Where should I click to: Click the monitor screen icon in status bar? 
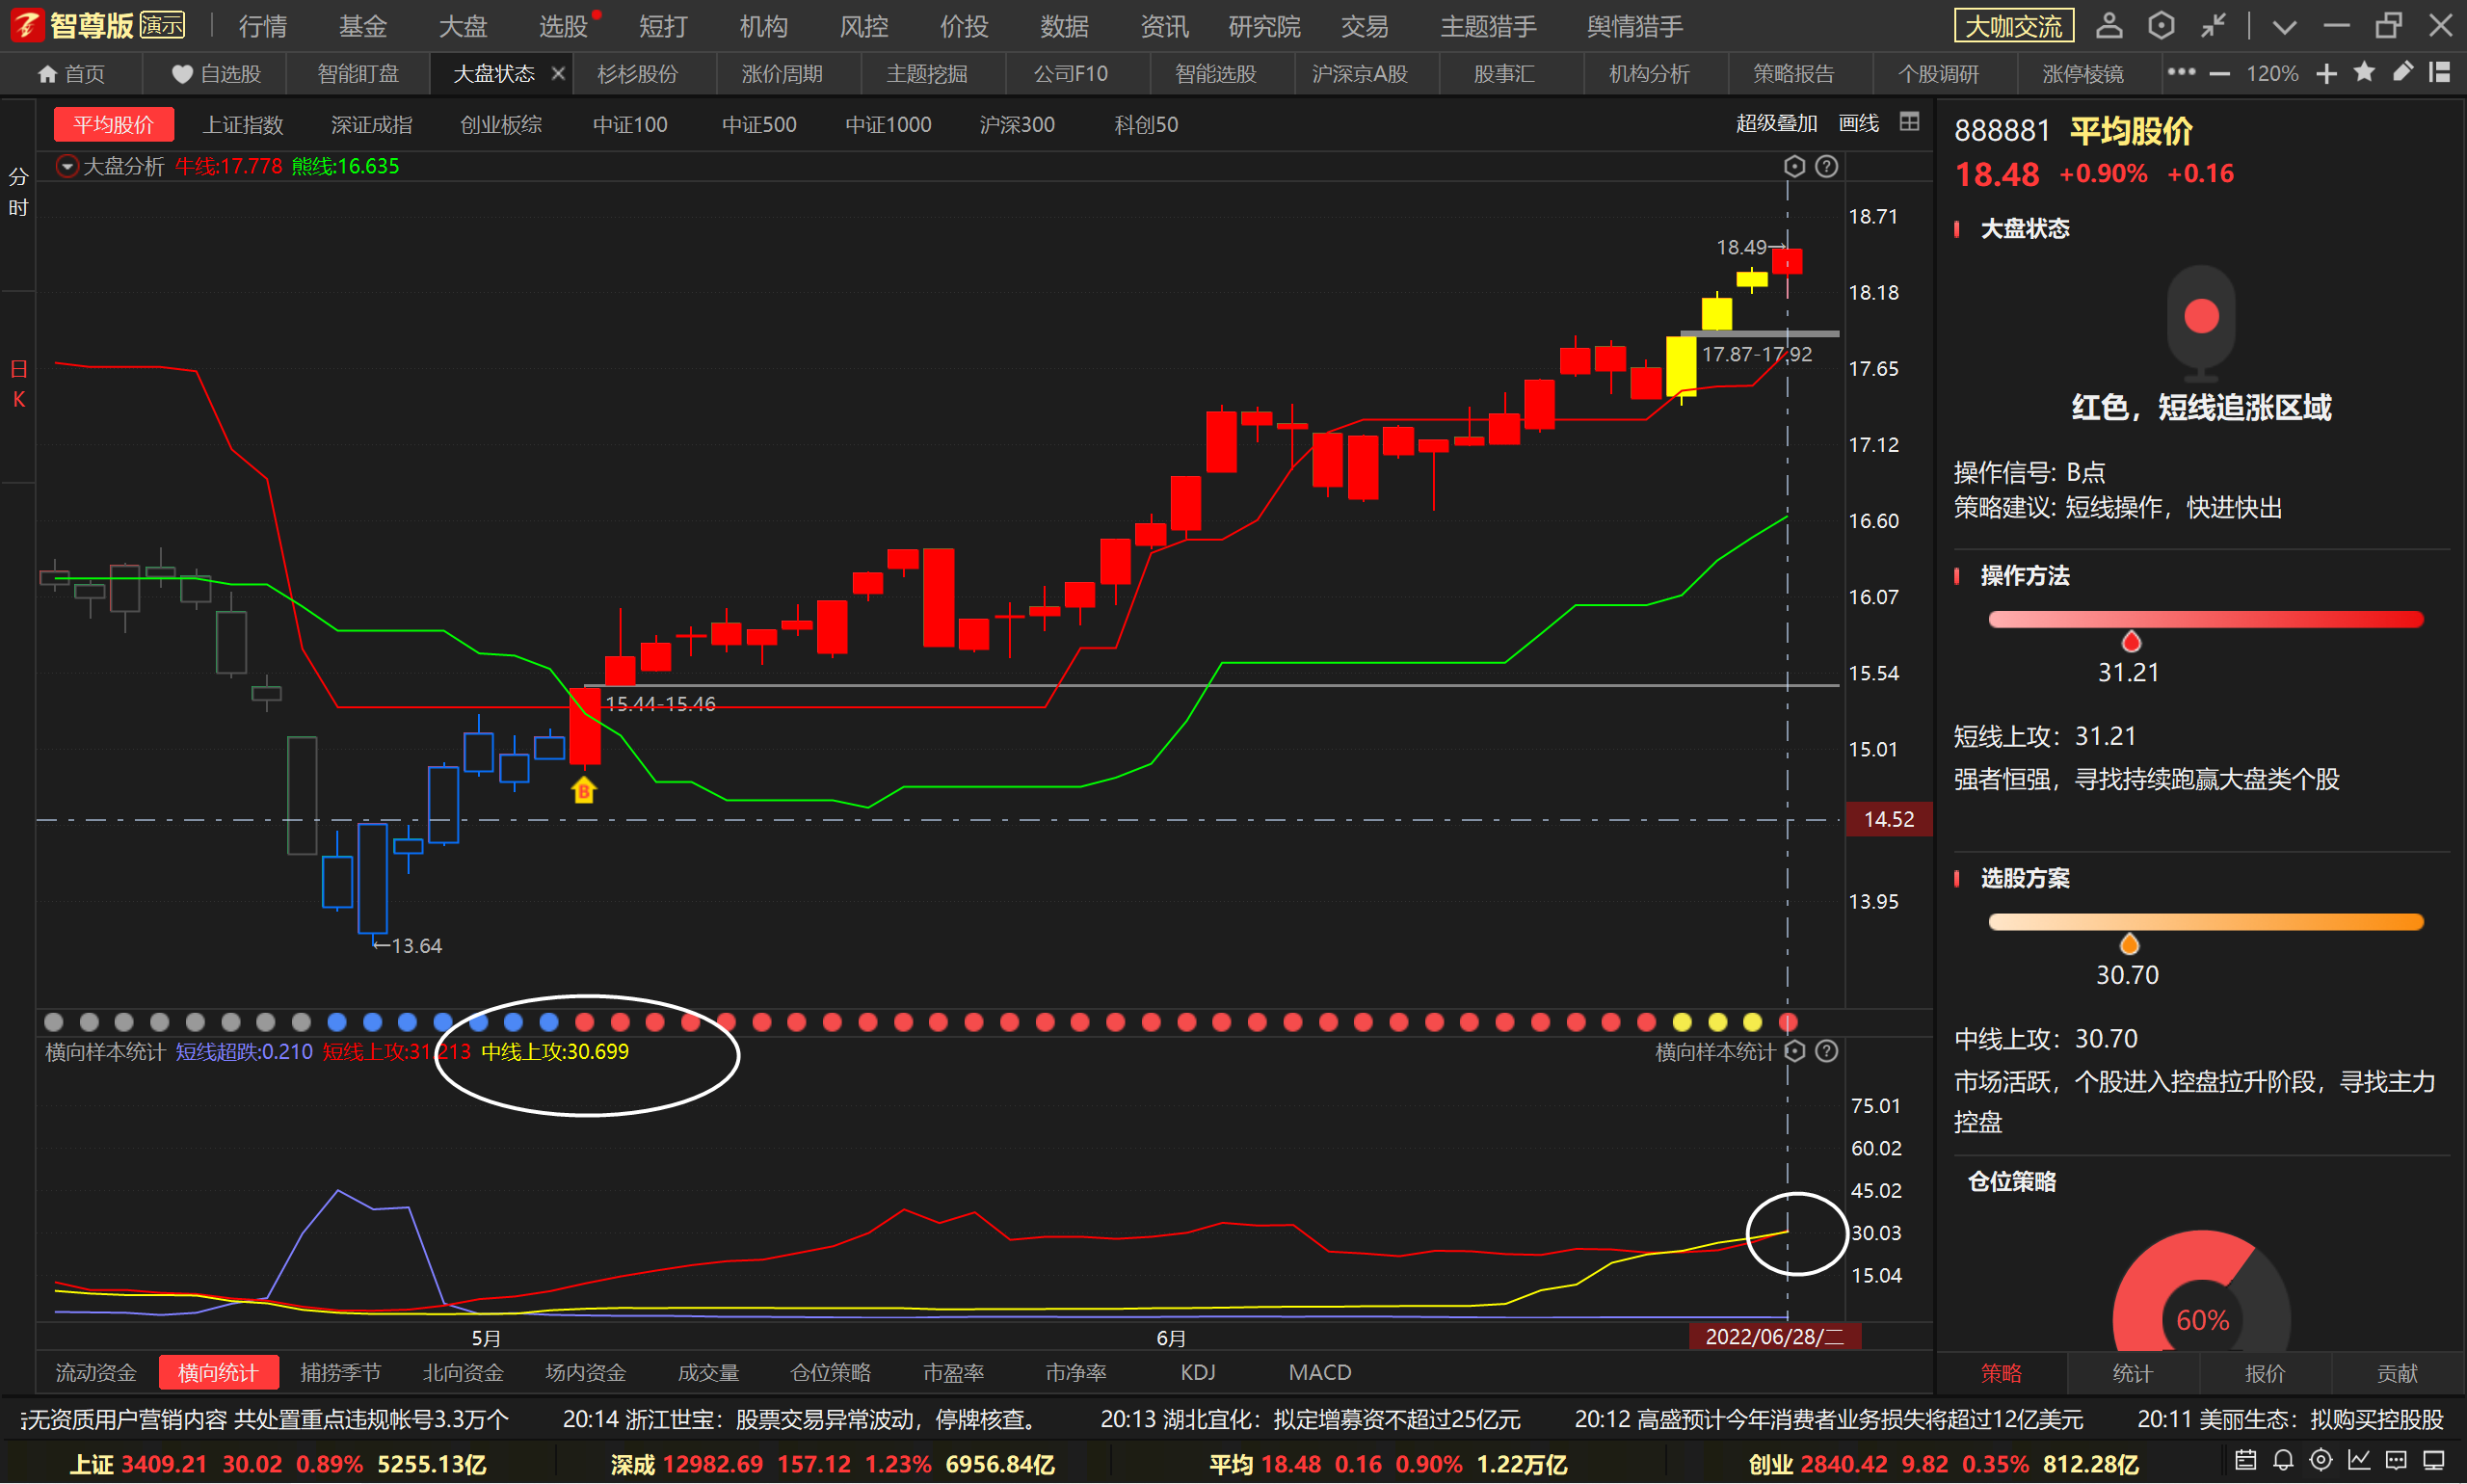point(2434,1461)
